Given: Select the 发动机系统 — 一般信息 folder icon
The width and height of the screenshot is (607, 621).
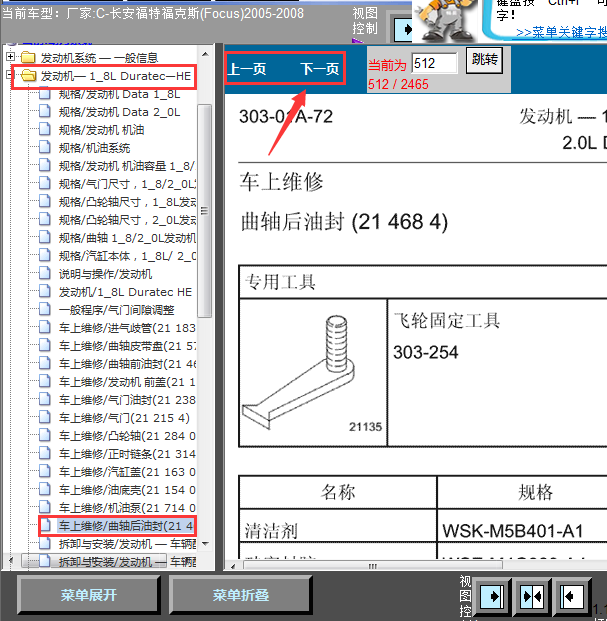Looking at the screenshot, I should coord(28,57).
